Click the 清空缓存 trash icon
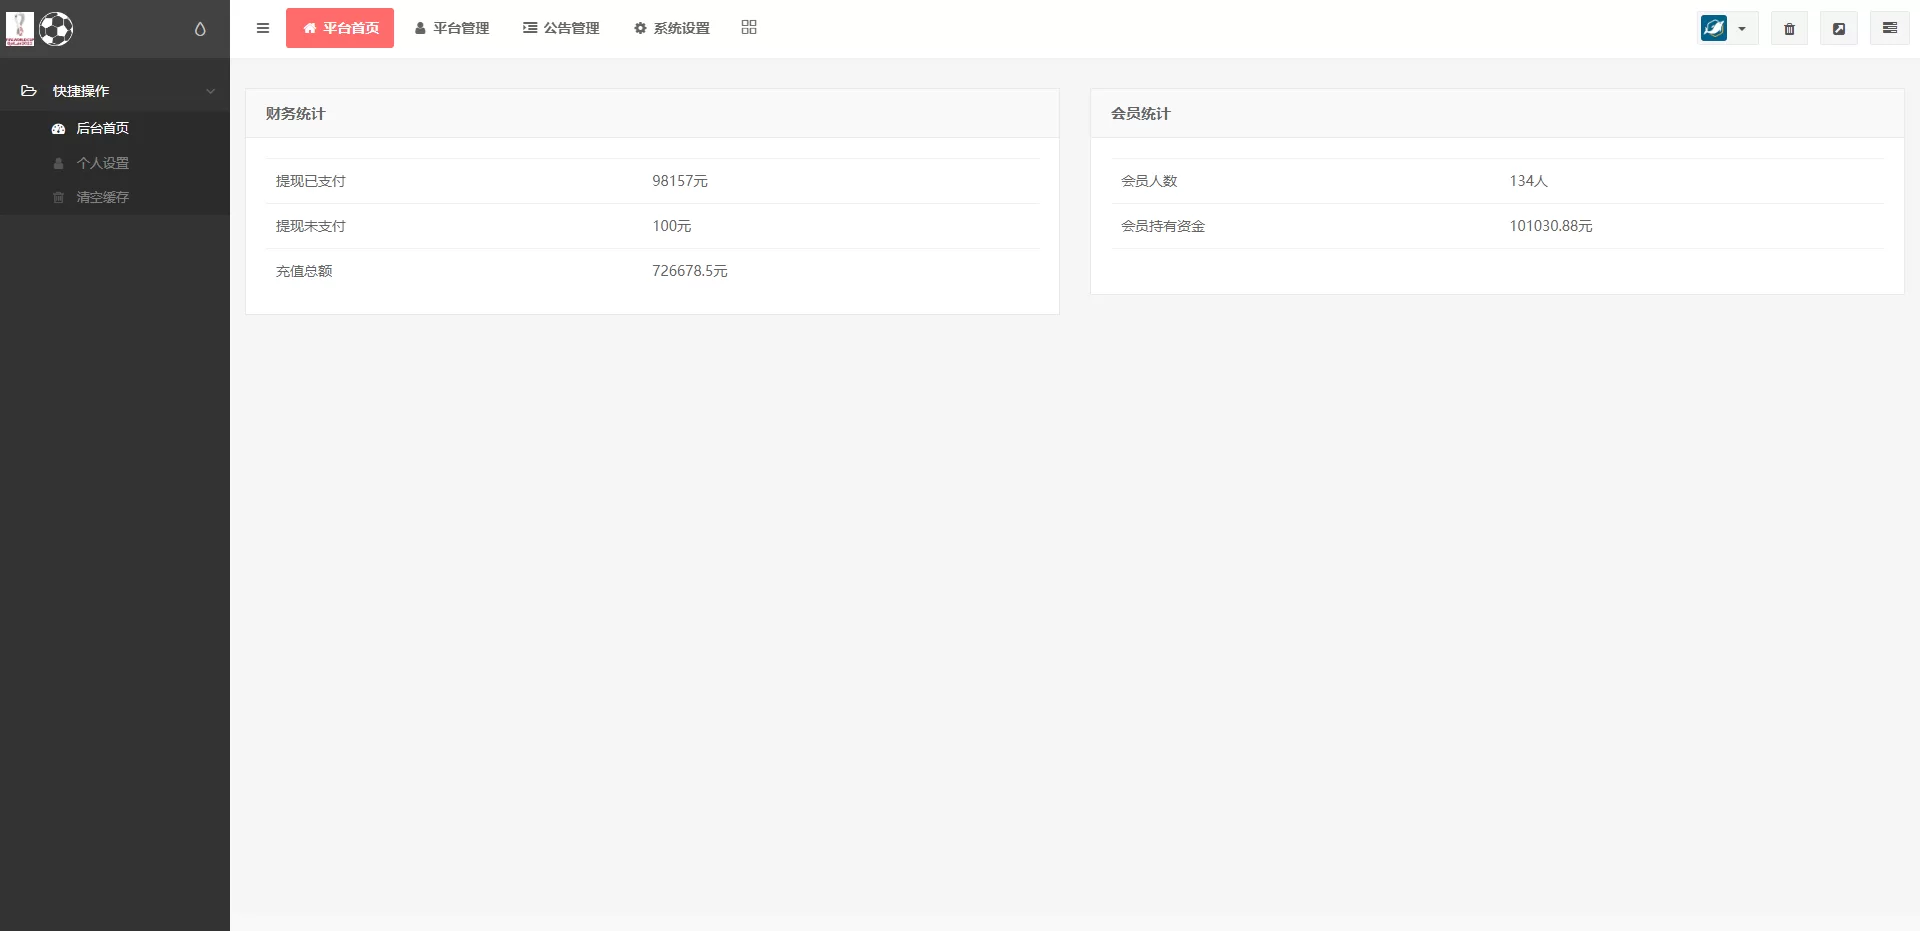1920x931 pixels. coord(58,197)
